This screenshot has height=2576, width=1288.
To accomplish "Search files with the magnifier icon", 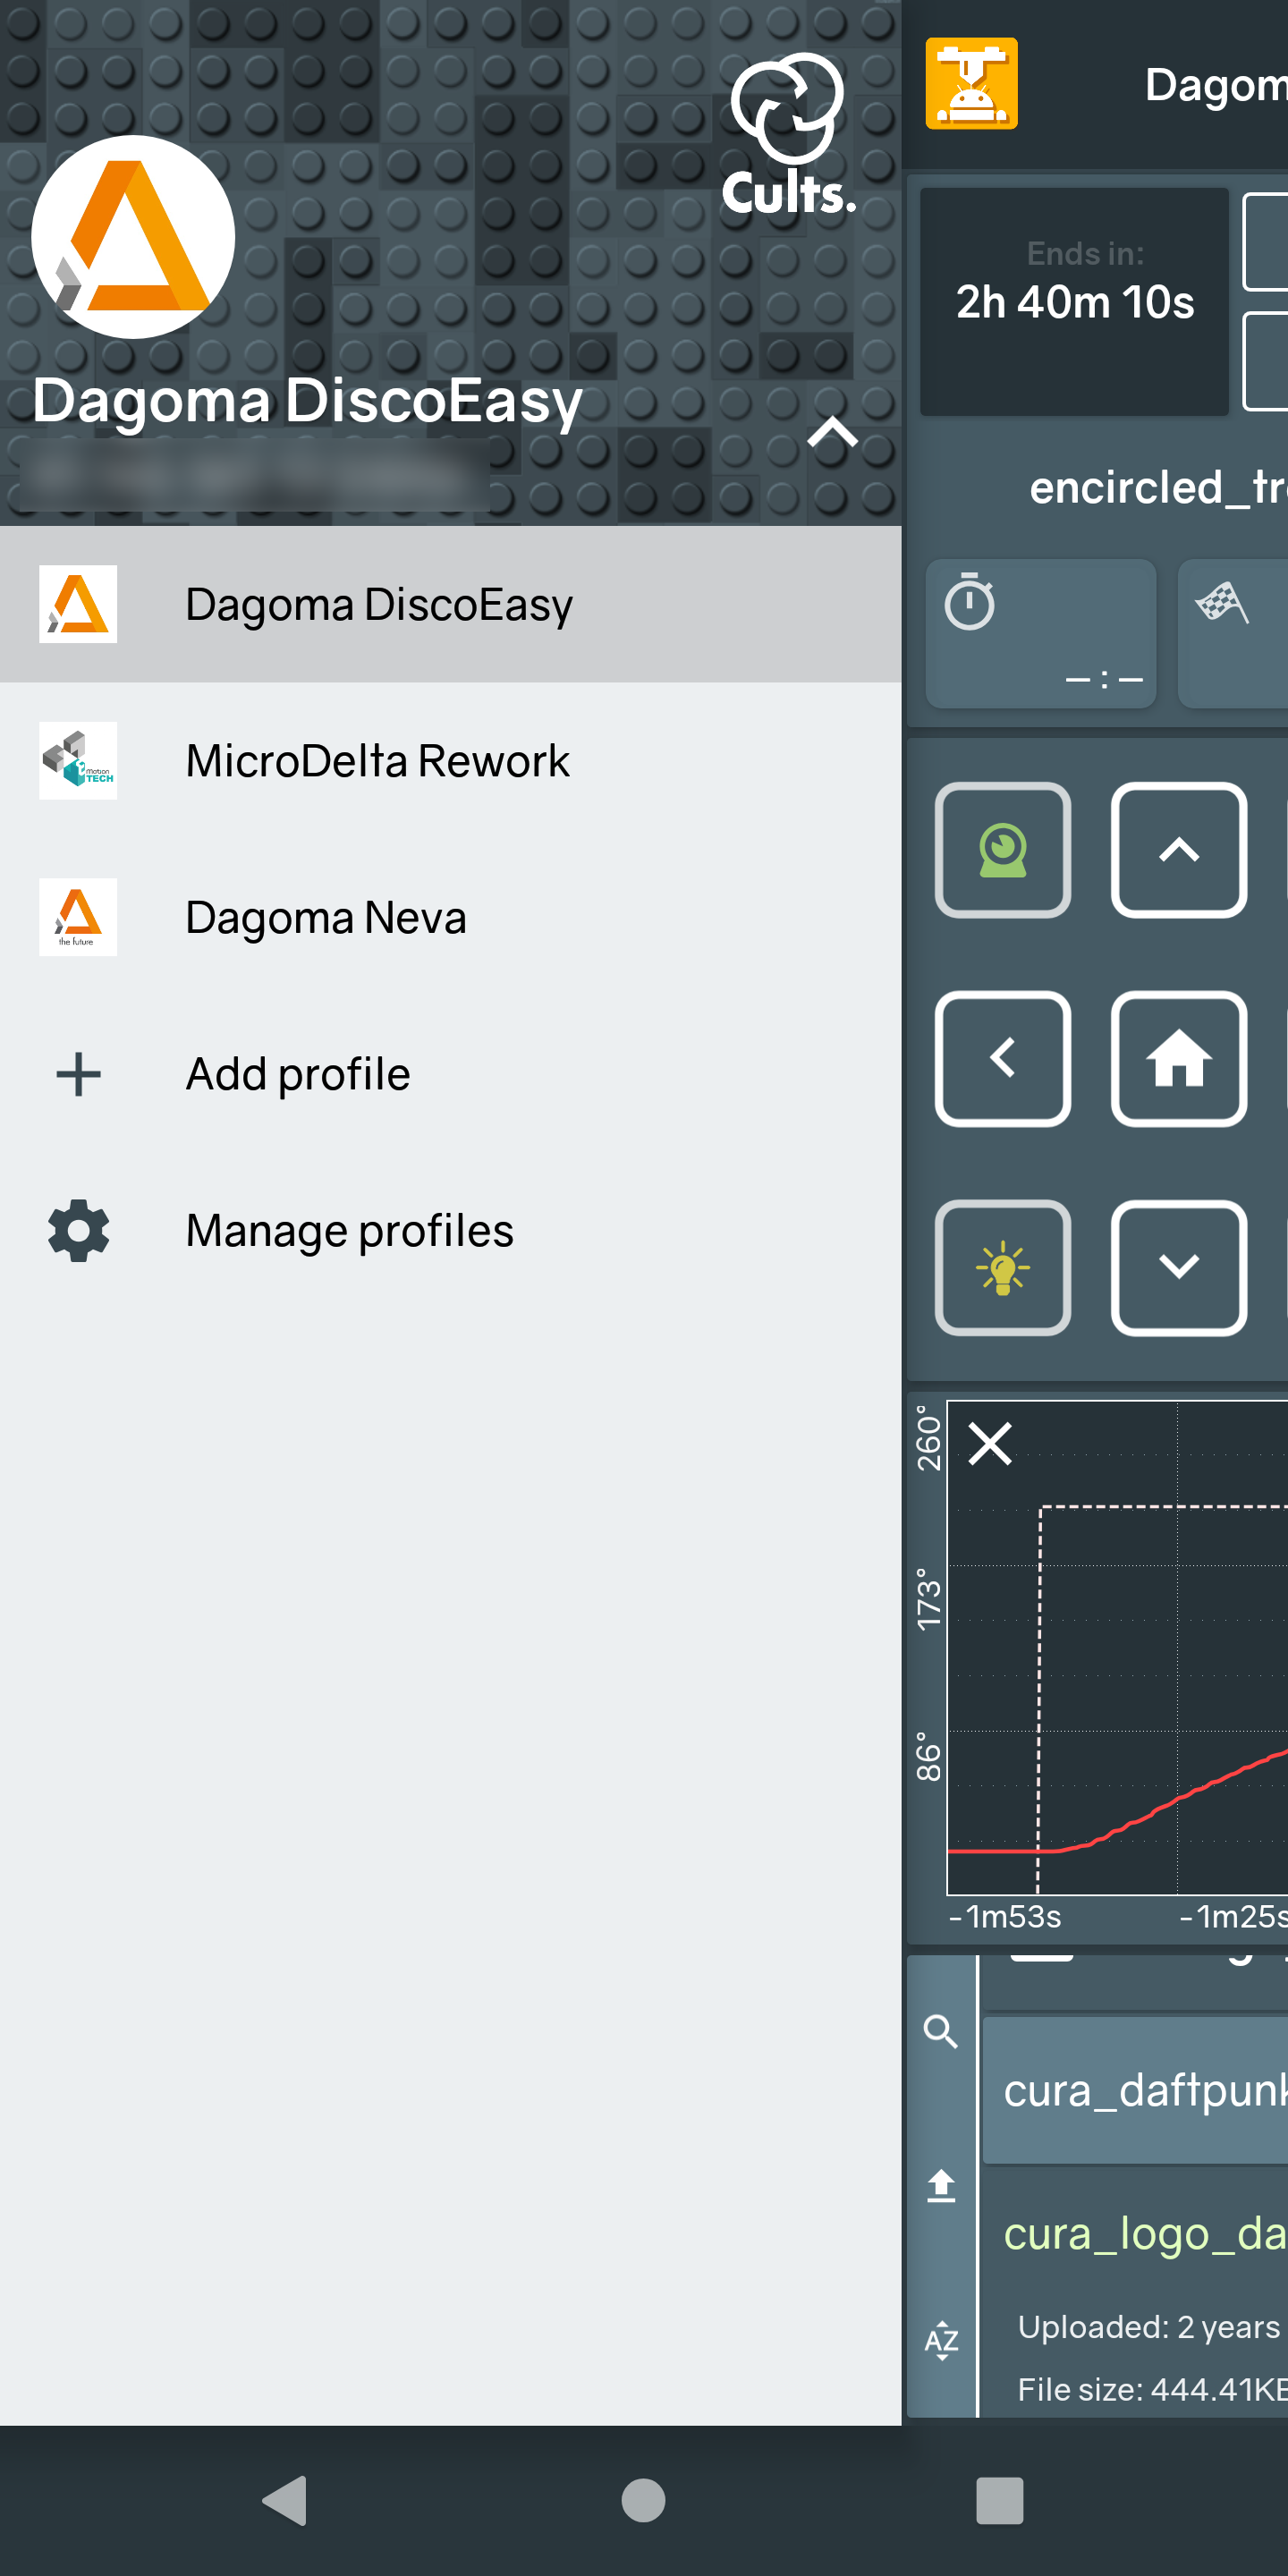I will click(940, 2031).
